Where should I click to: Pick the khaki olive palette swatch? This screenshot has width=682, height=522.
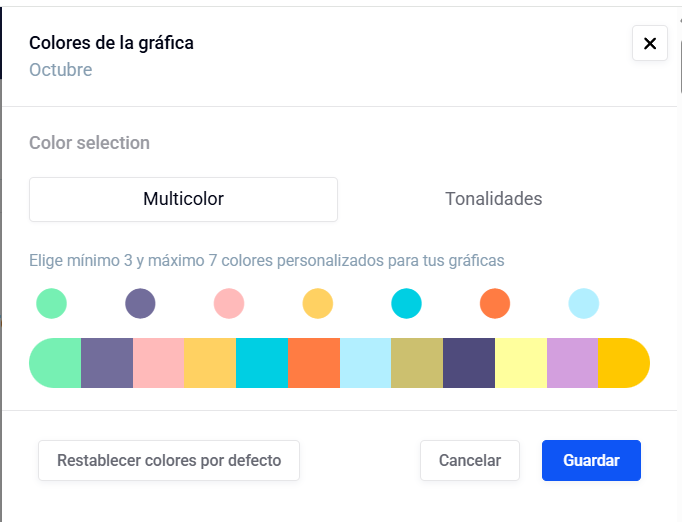[417, 362]
